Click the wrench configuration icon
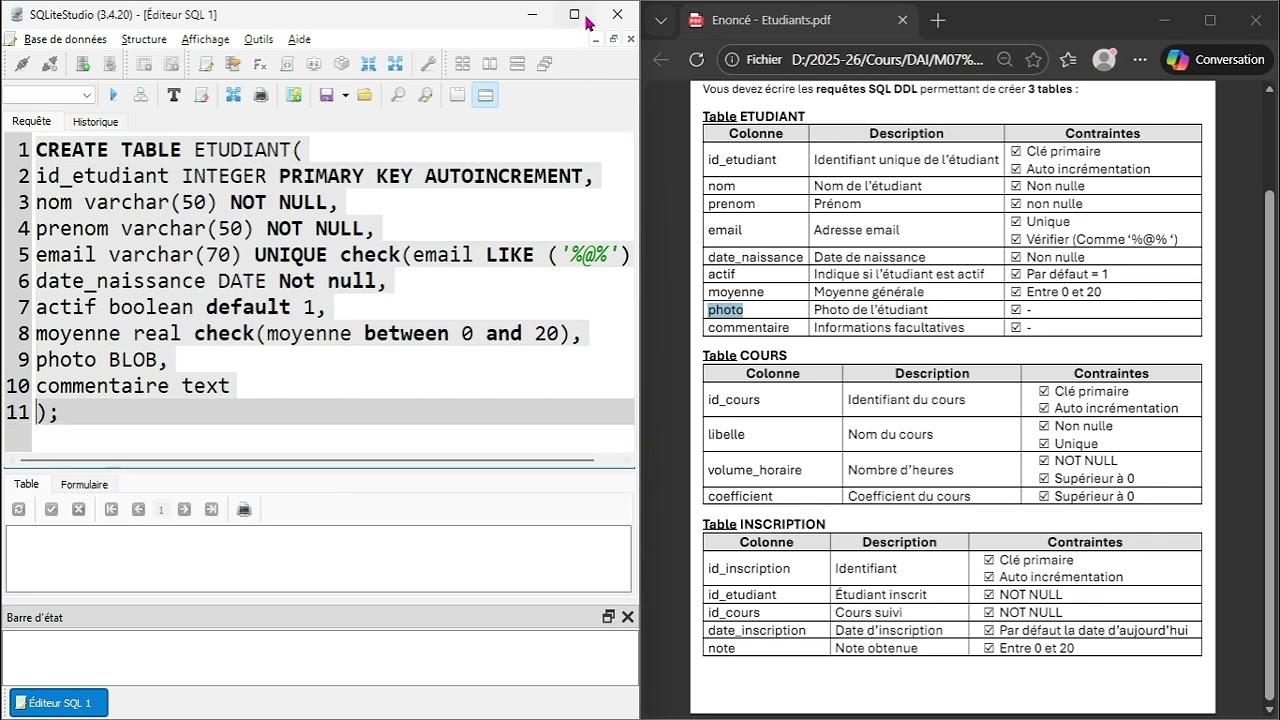 428,64
